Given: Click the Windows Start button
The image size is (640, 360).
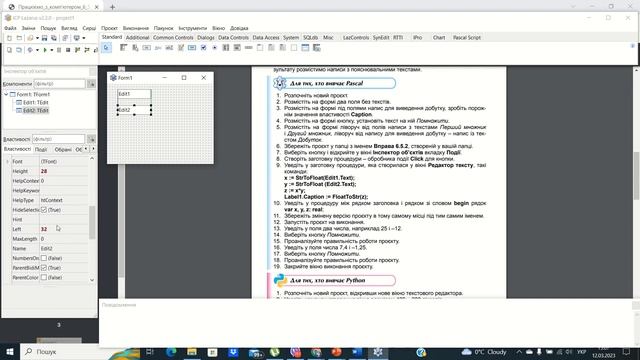Looking at the screenshot, I should pos(10,351).
